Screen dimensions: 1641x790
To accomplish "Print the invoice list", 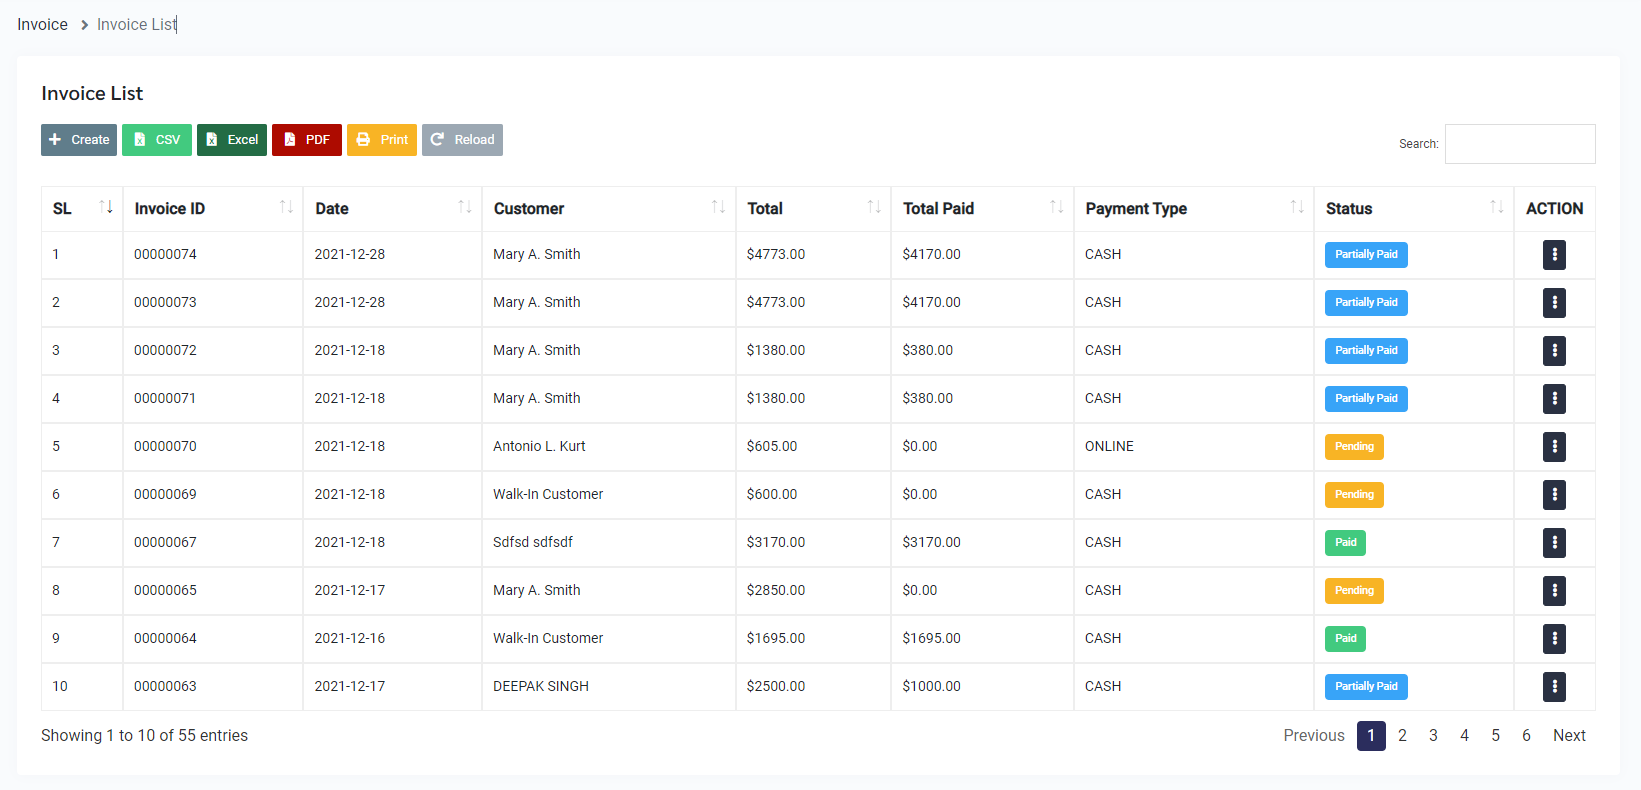I will pyautogui.click(x=382, y=140).
